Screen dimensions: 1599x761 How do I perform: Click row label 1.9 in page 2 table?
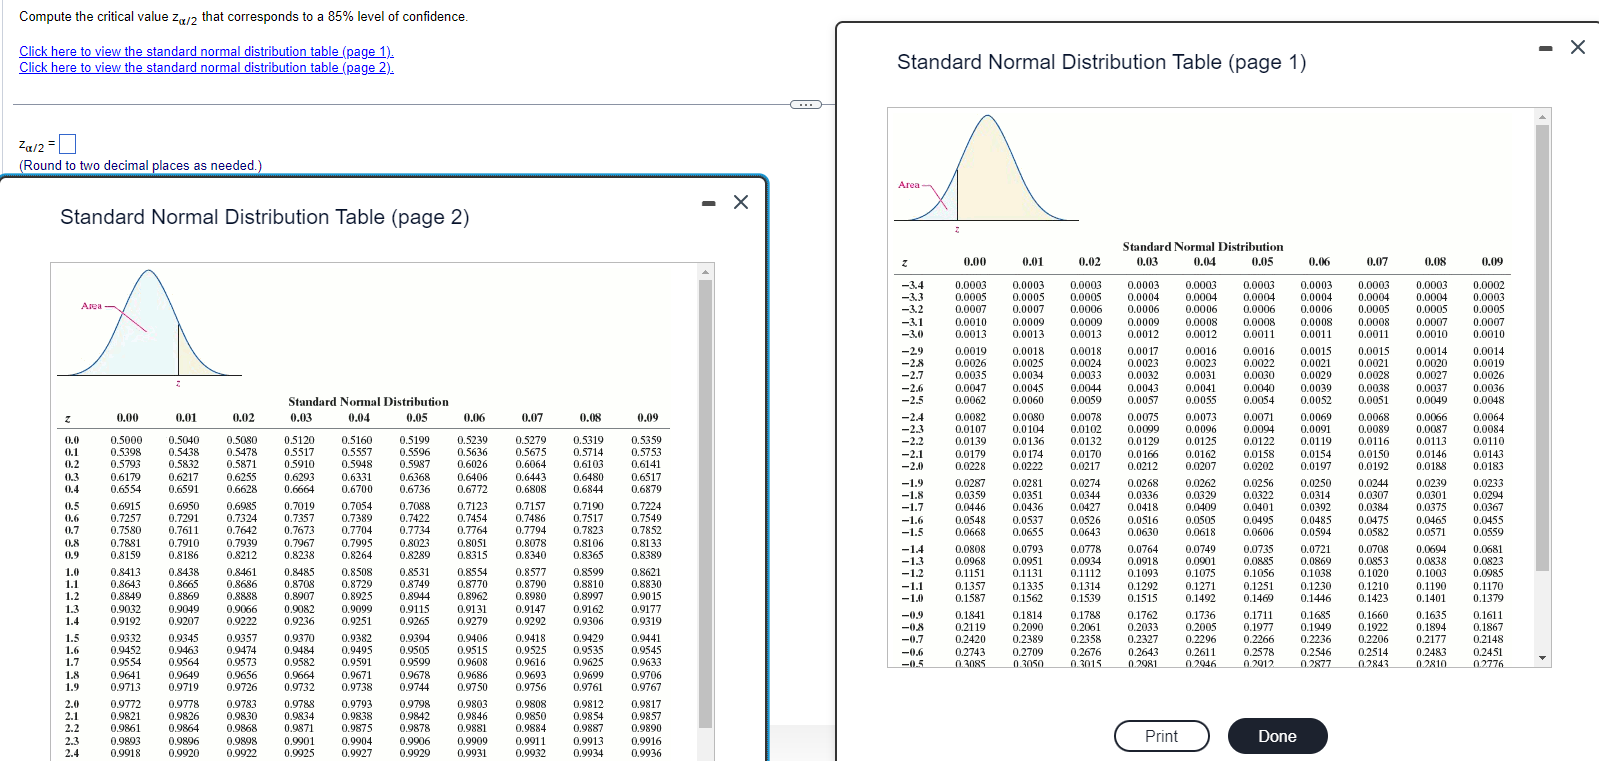pos(72,687)
